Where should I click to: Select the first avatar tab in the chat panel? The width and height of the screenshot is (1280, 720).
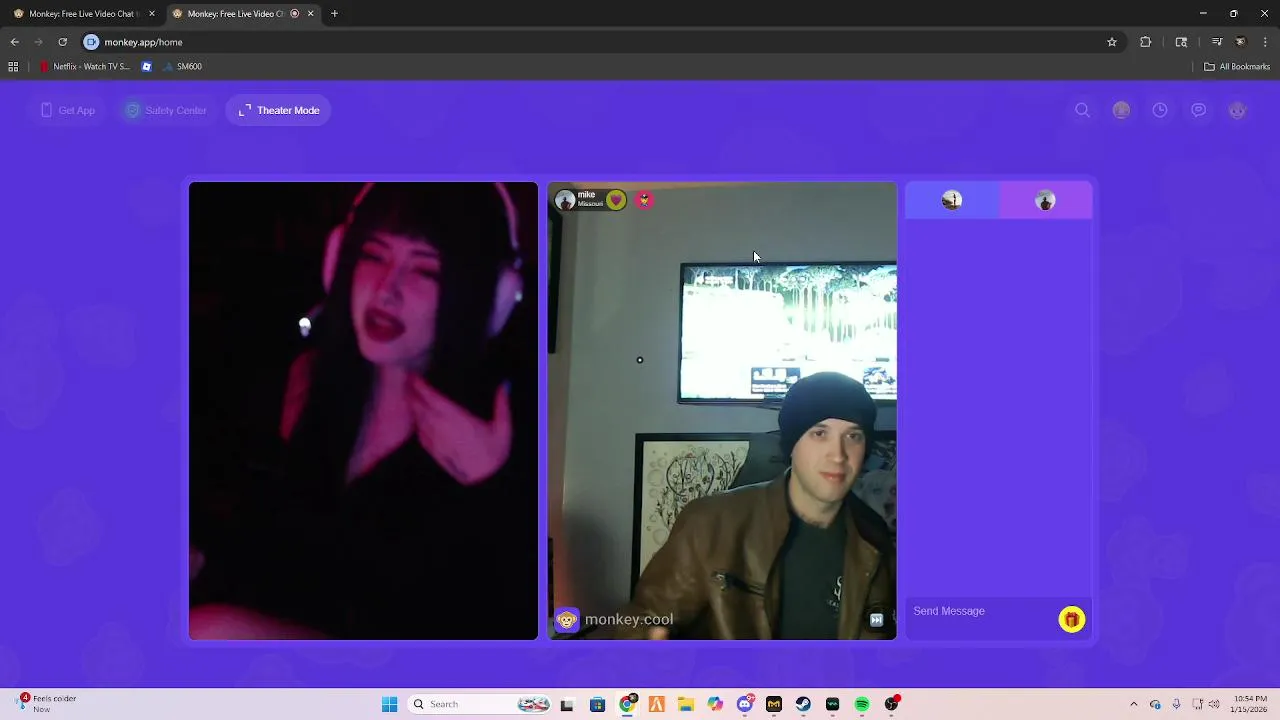[952, 200]
